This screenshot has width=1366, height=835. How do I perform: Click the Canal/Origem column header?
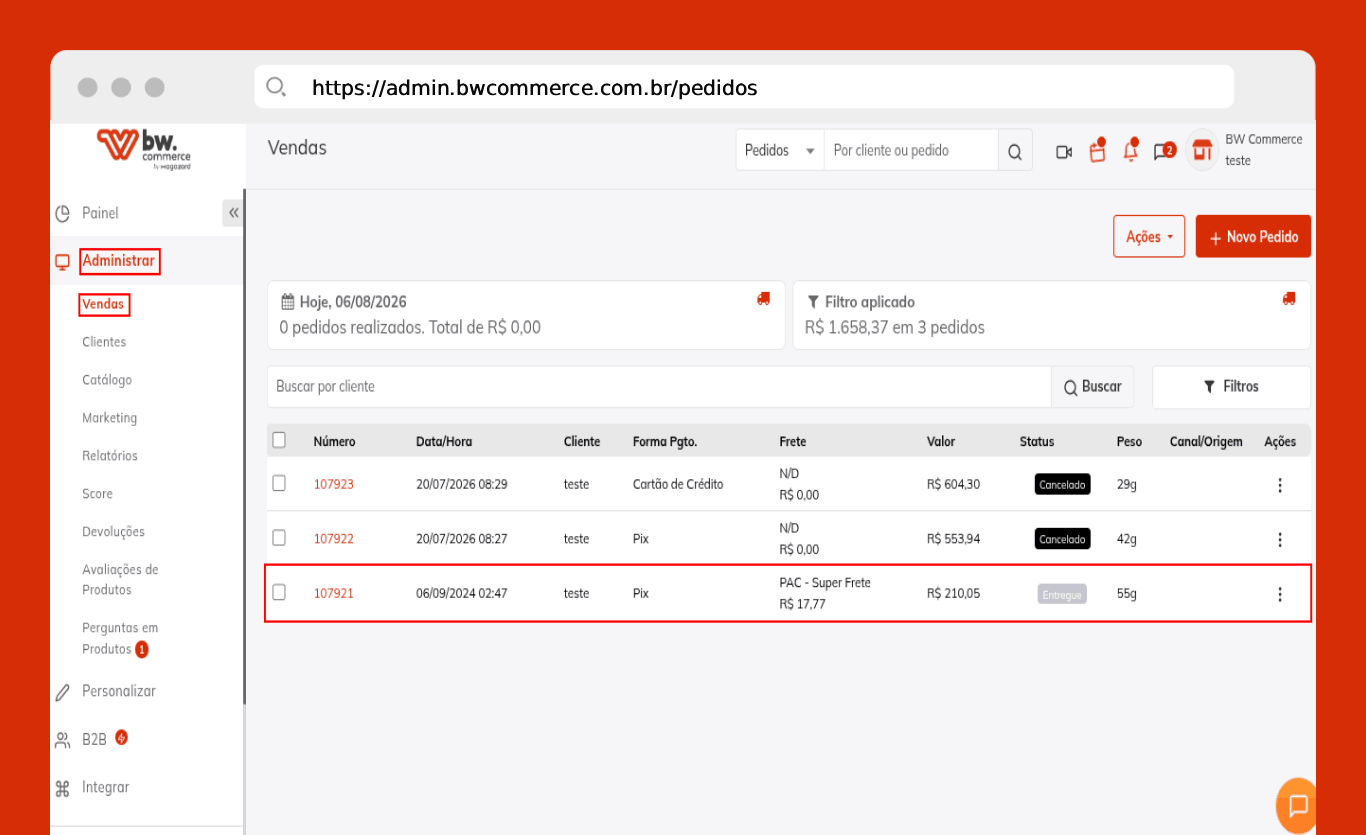1206,441
